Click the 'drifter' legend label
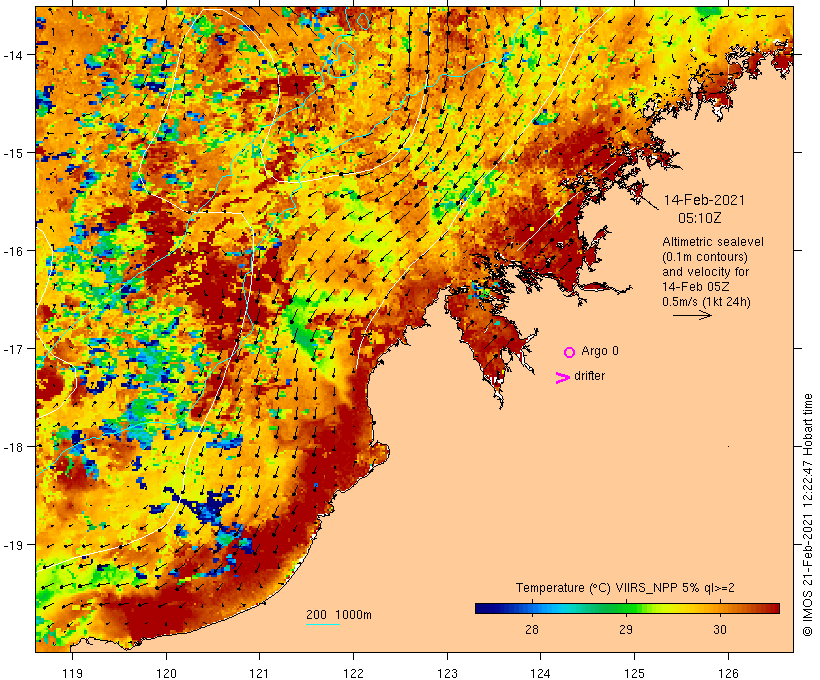Screen dimensions: 820x680 (x=589, y=376)
